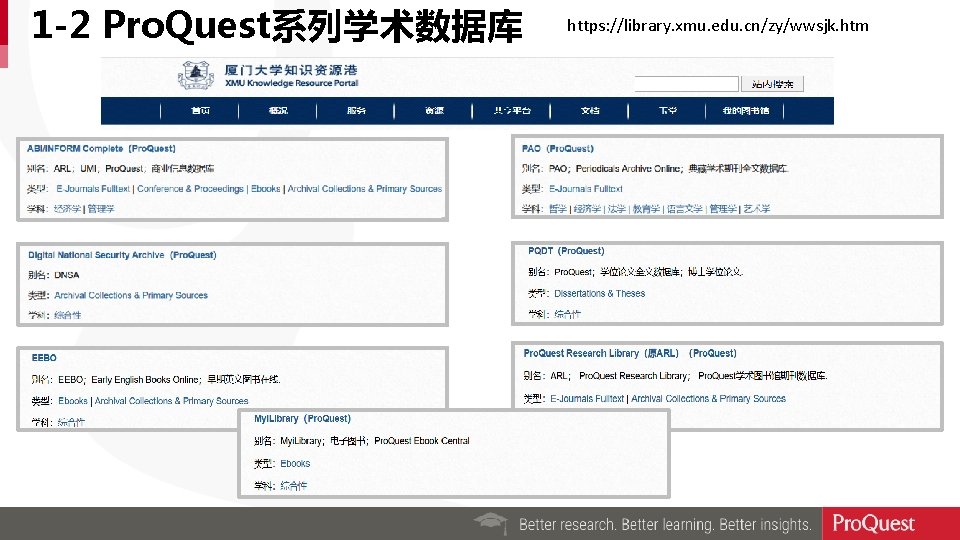The width and height of the screenshot is (960, 540).
Task: Click the Dissertations & Theses type link
Action: (599, 294)
